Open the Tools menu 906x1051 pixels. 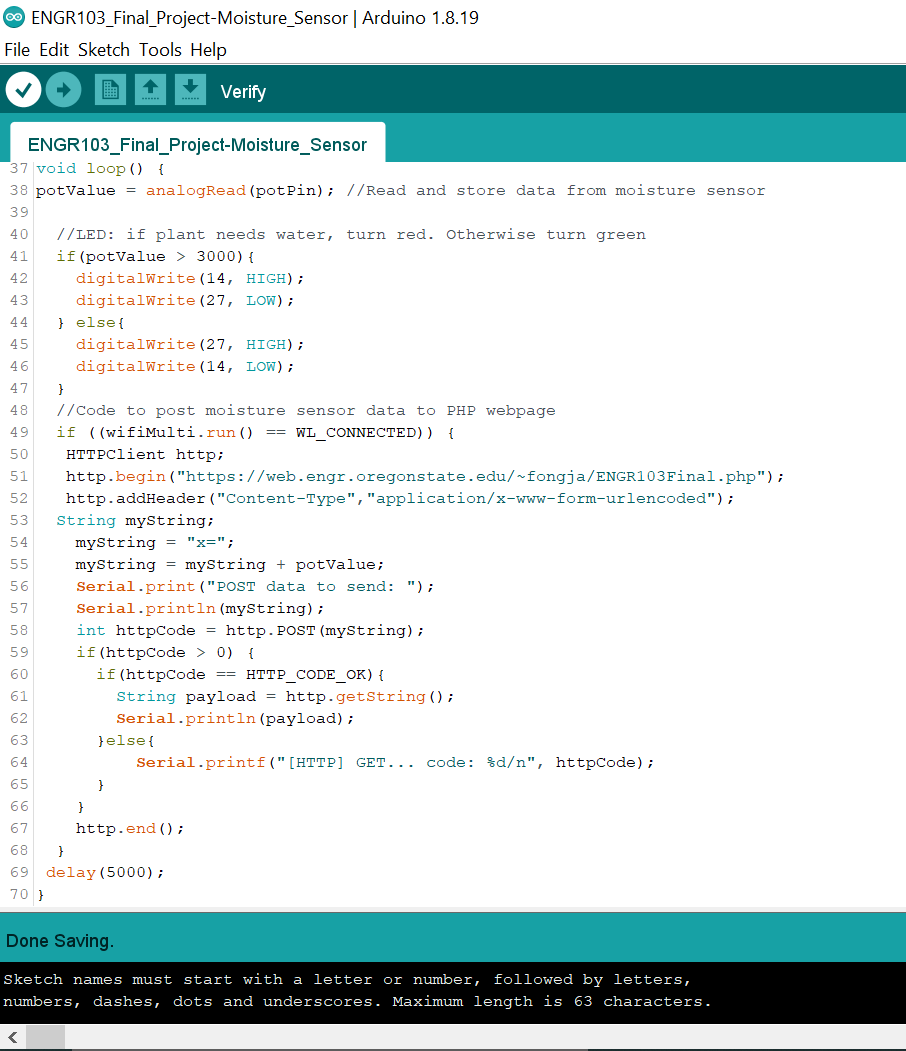pyautogui.click(x=160, y=50)
